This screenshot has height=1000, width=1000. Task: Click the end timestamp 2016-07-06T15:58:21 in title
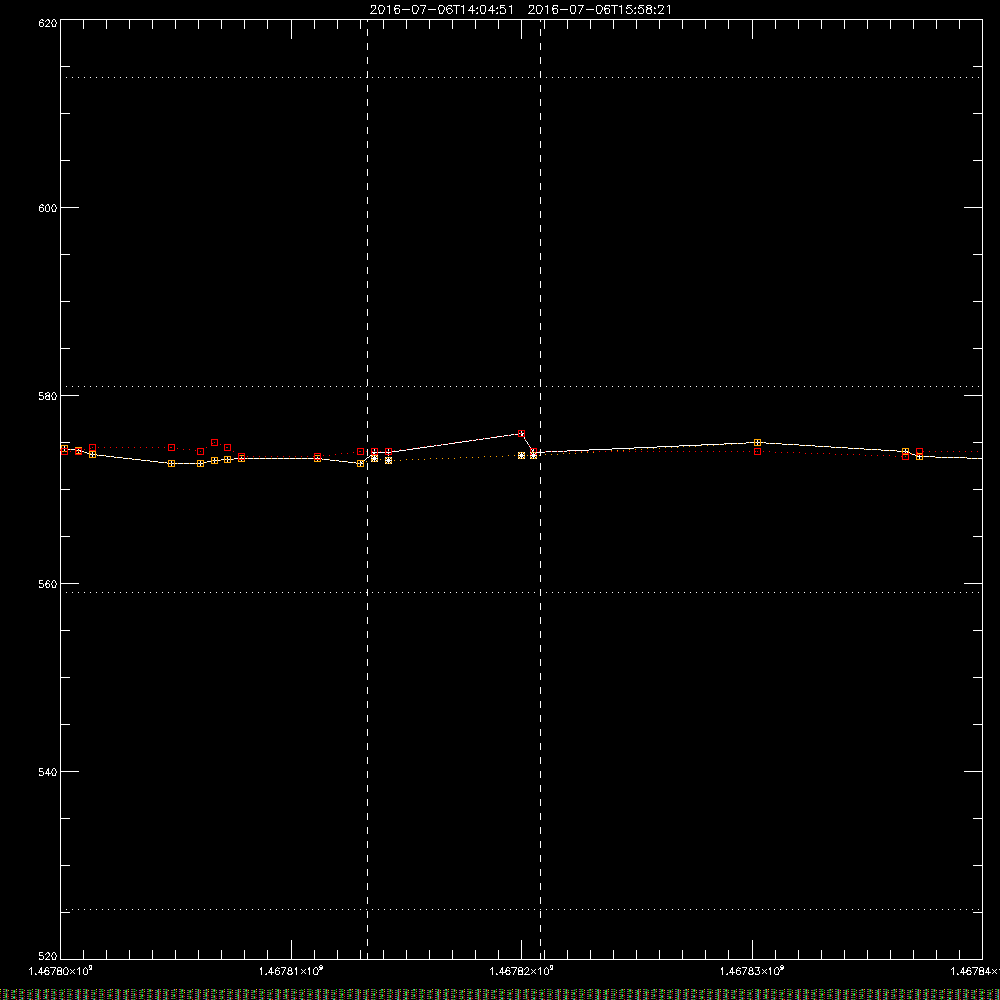point(599,10)
